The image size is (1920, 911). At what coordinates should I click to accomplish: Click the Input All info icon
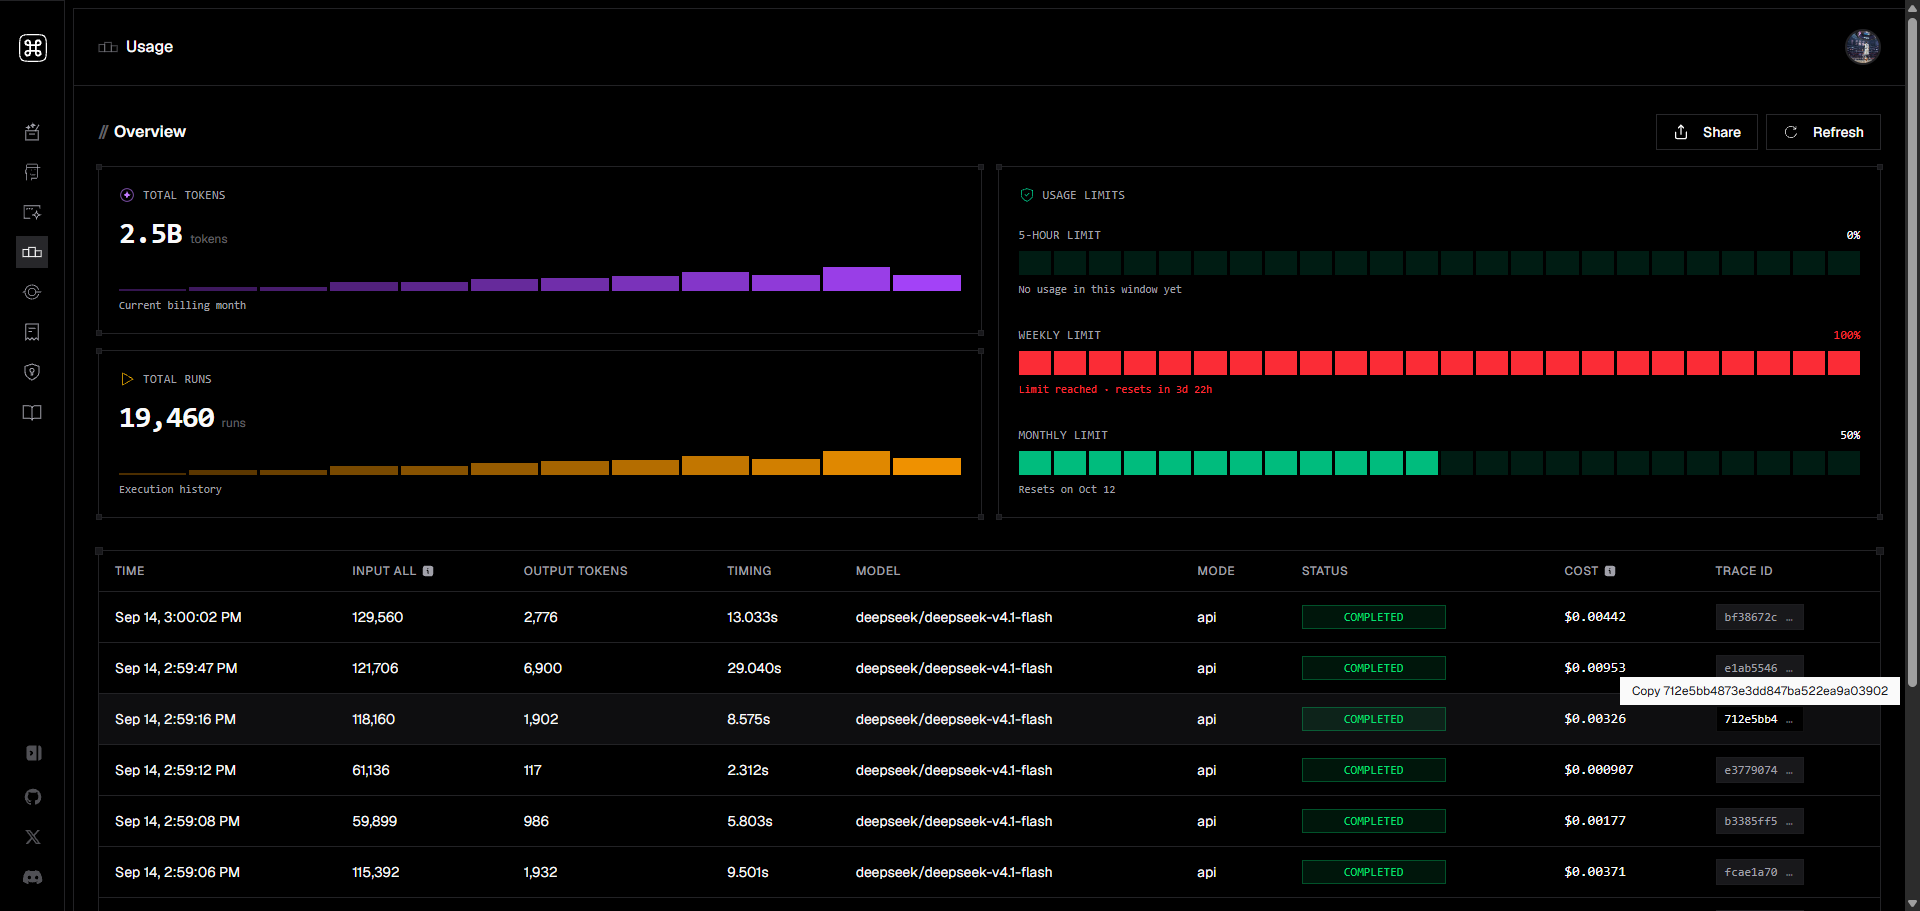[x=428, y=571]
